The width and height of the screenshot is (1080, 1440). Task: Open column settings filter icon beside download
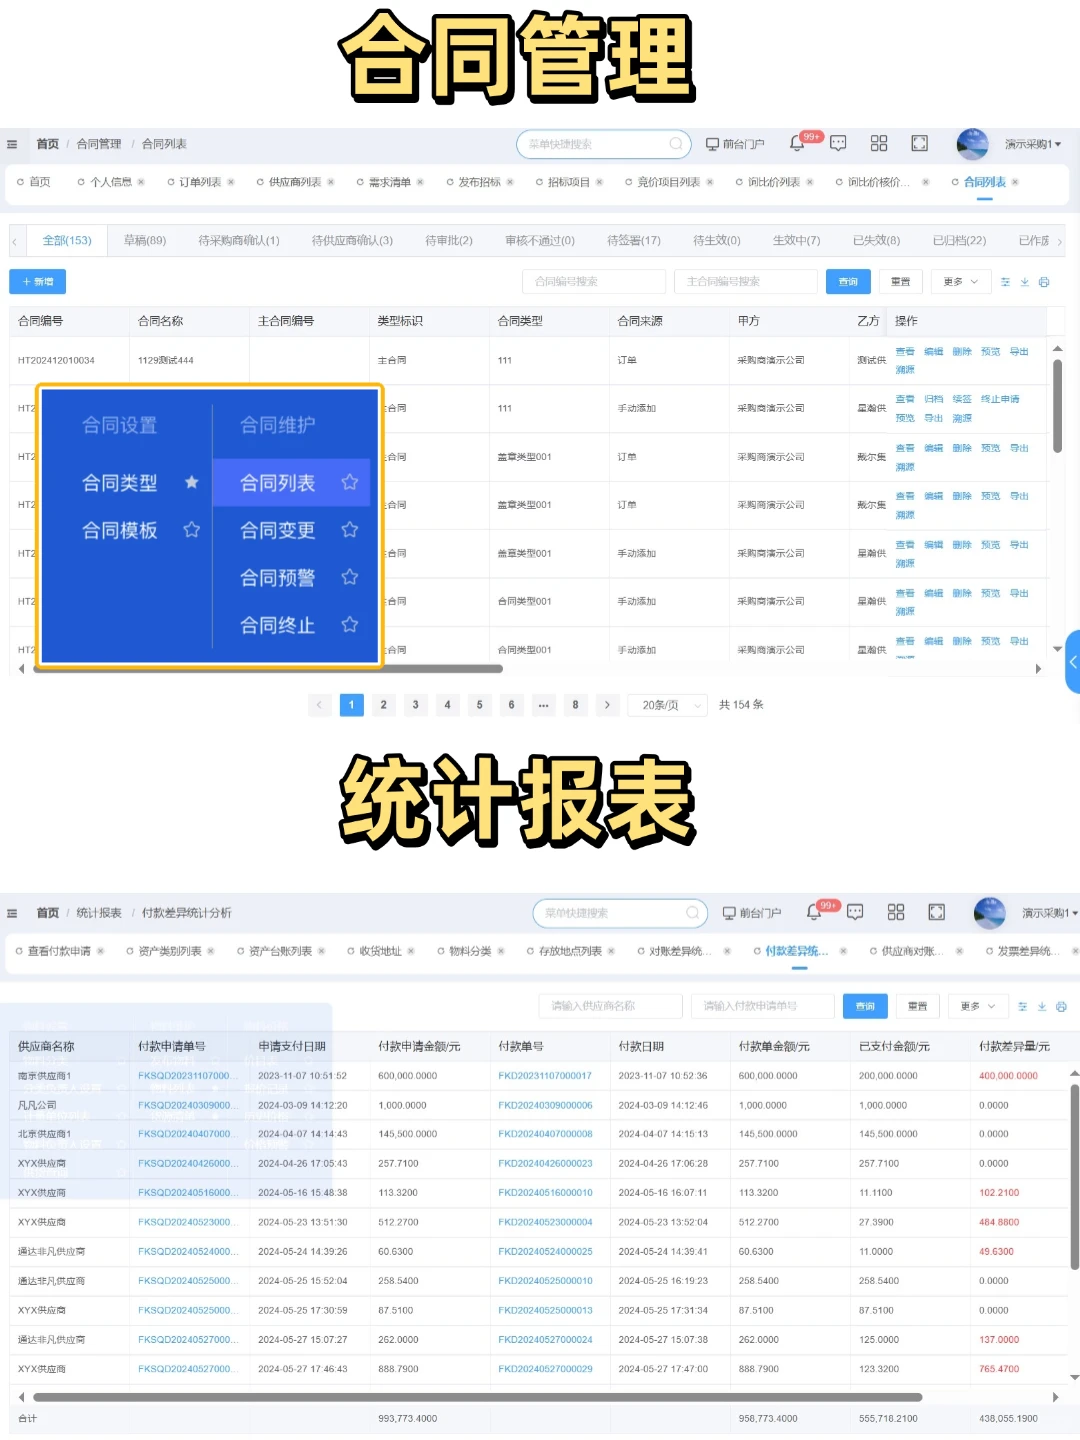tap(1005, 281)
